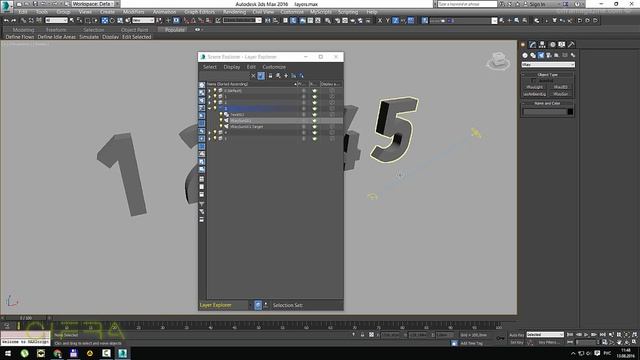Toggle visibility bulb of 0 (default) layer
This screenshot has height=360, width=640.
point(215,91)
